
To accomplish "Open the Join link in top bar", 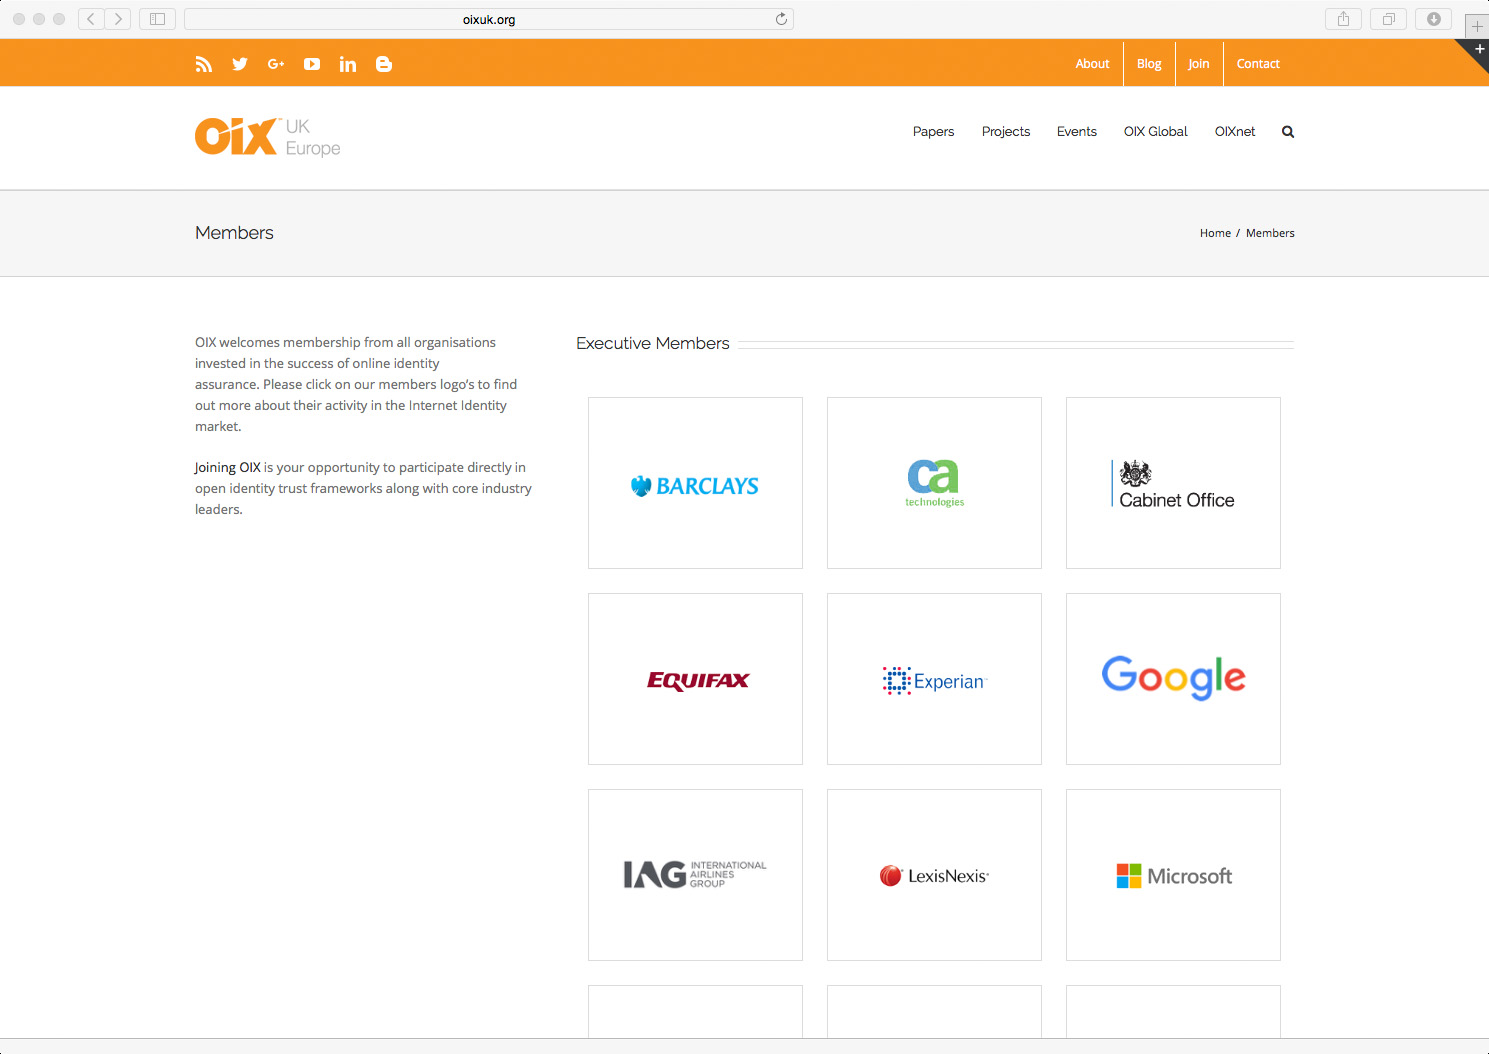I will click(1199, 64).
